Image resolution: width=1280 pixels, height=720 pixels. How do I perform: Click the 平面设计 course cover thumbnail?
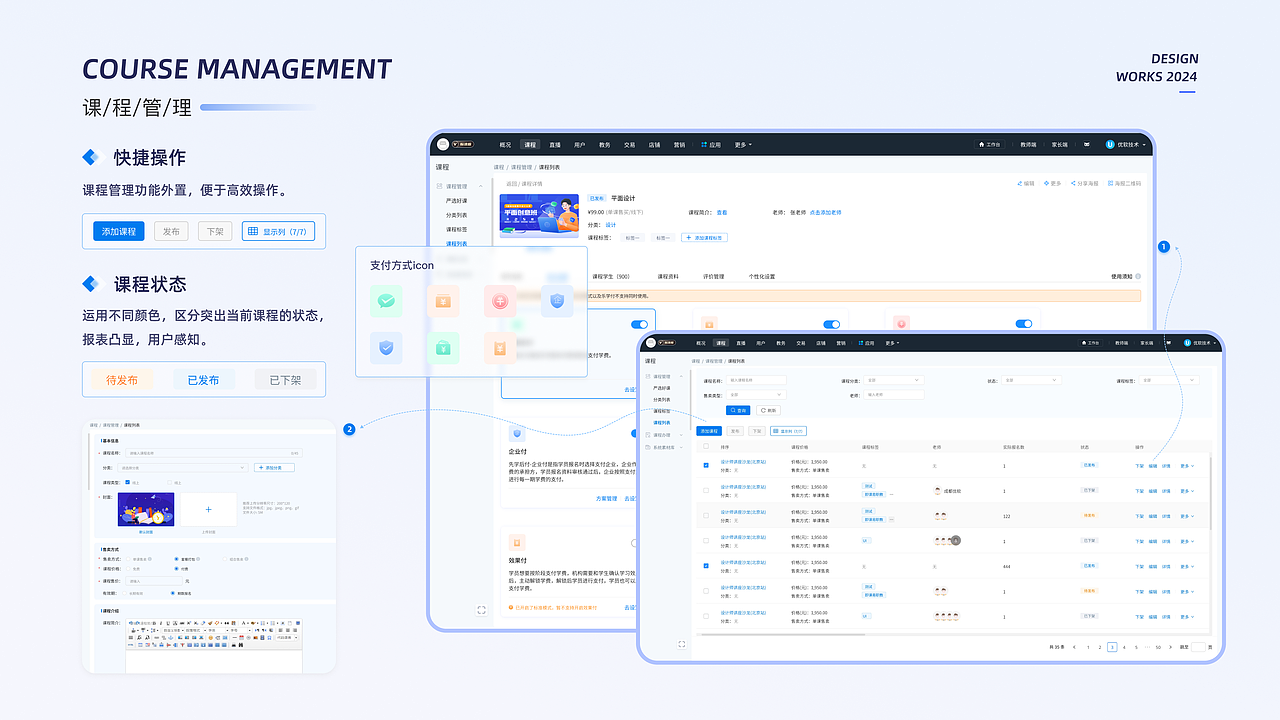pyautogui.click(x=539, y=215)
